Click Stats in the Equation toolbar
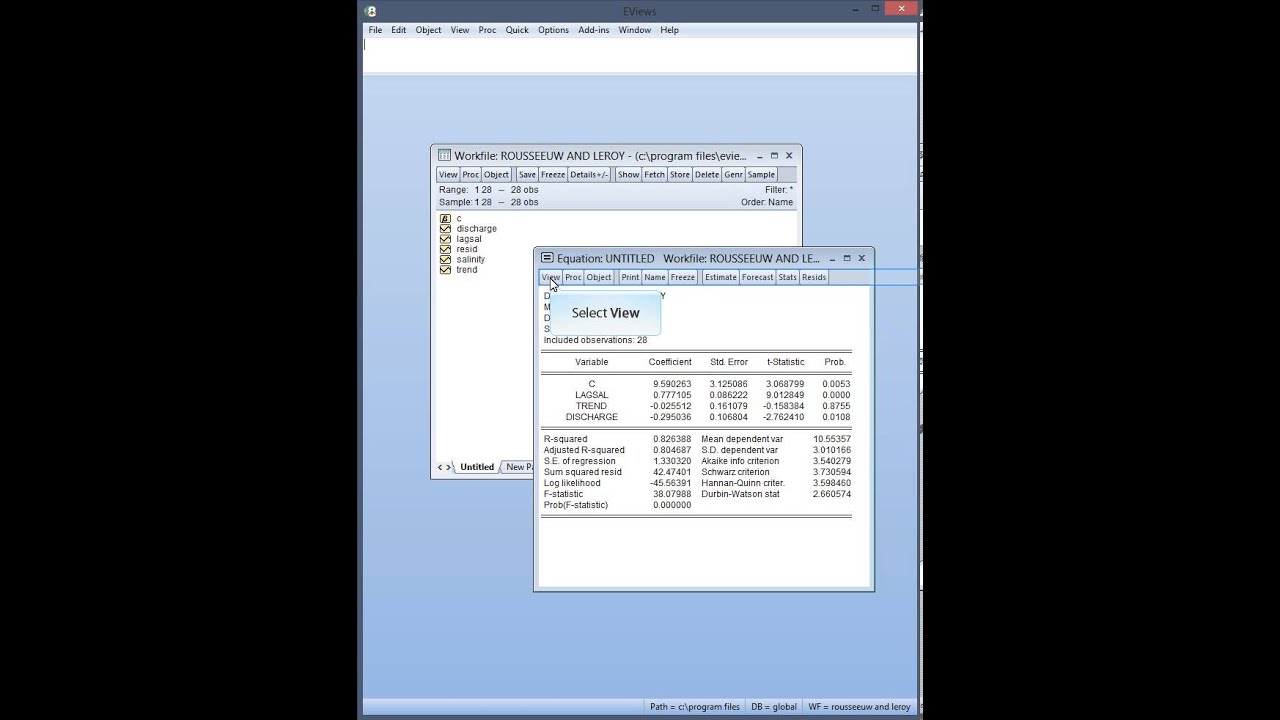 point(787,278)
